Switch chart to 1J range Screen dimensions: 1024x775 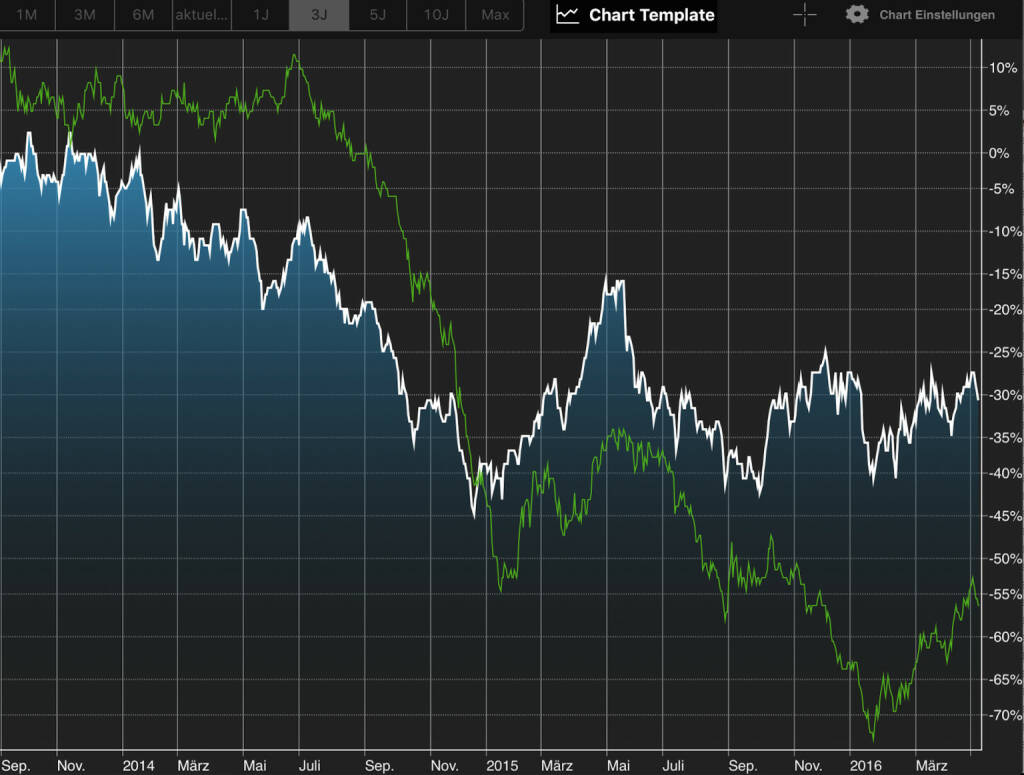pos(261,15)
